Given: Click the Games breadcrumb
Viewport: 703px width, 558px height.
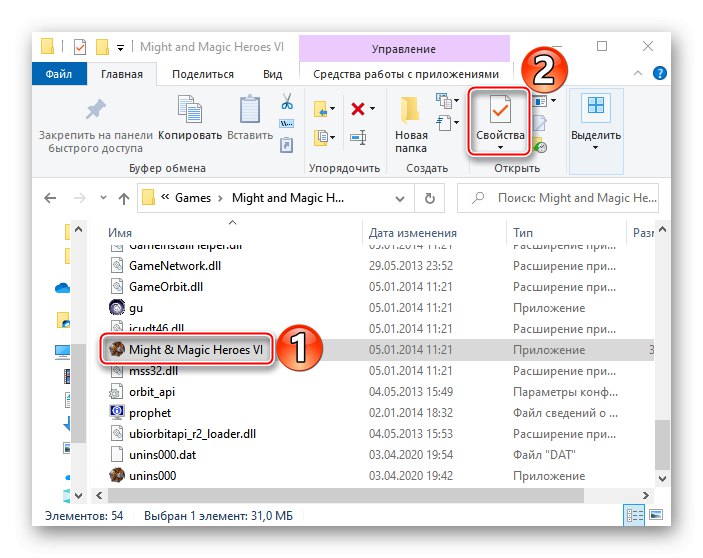Looking at the screenshot, I should [x=193, y=198].
